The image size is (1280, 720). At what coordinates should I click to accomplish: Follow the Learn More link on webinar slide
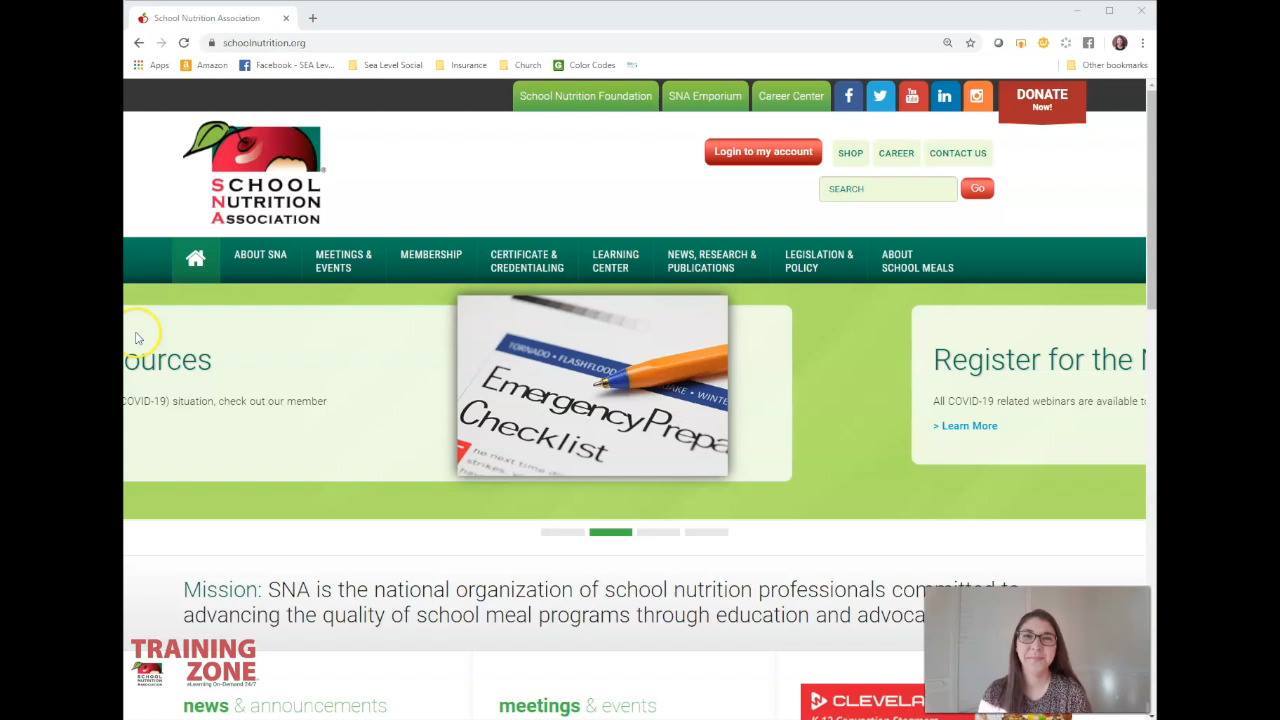pyautogui.click(x=965, y=426)
